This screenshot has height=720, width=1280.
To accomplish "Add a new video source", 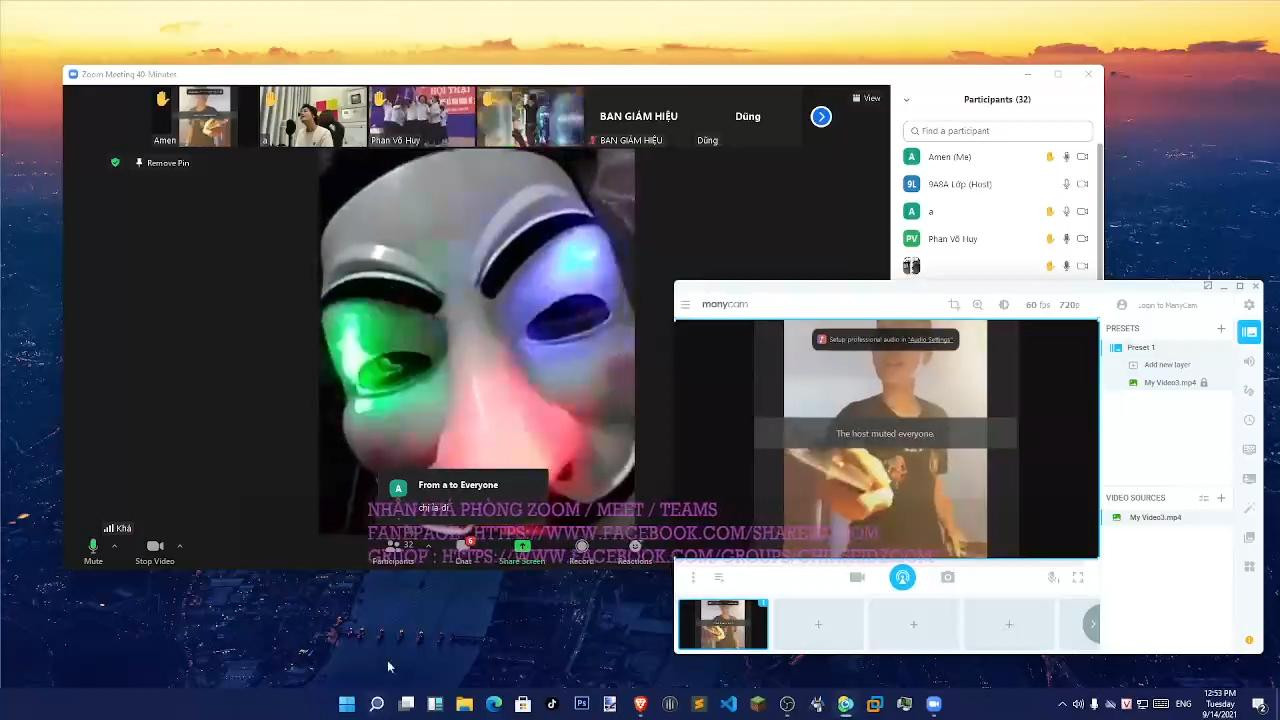I will [x=1221, y=498].
